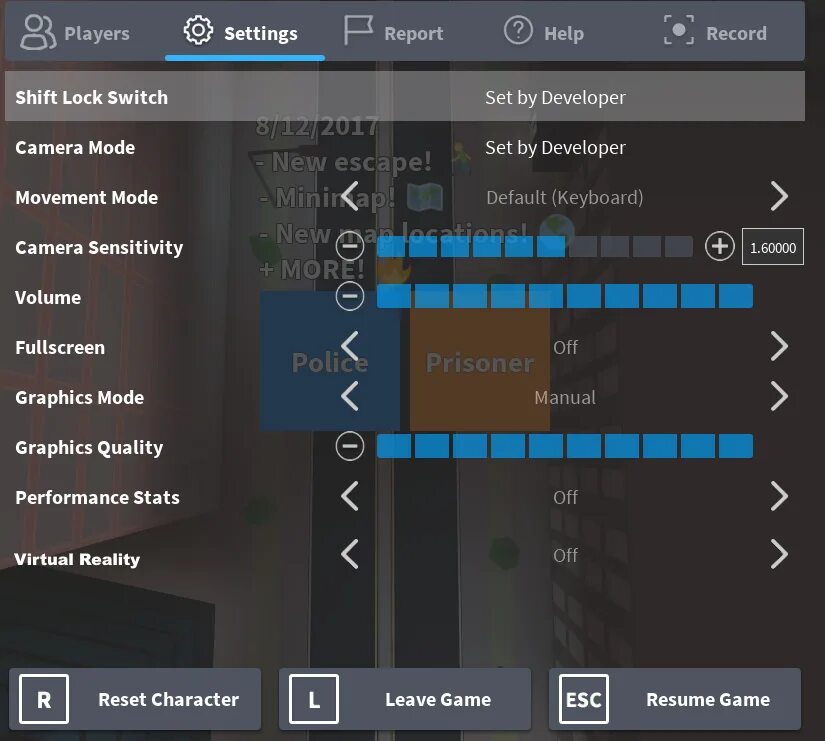Click the R key icon
Screen dimensions: 825x741
[44, 699]
